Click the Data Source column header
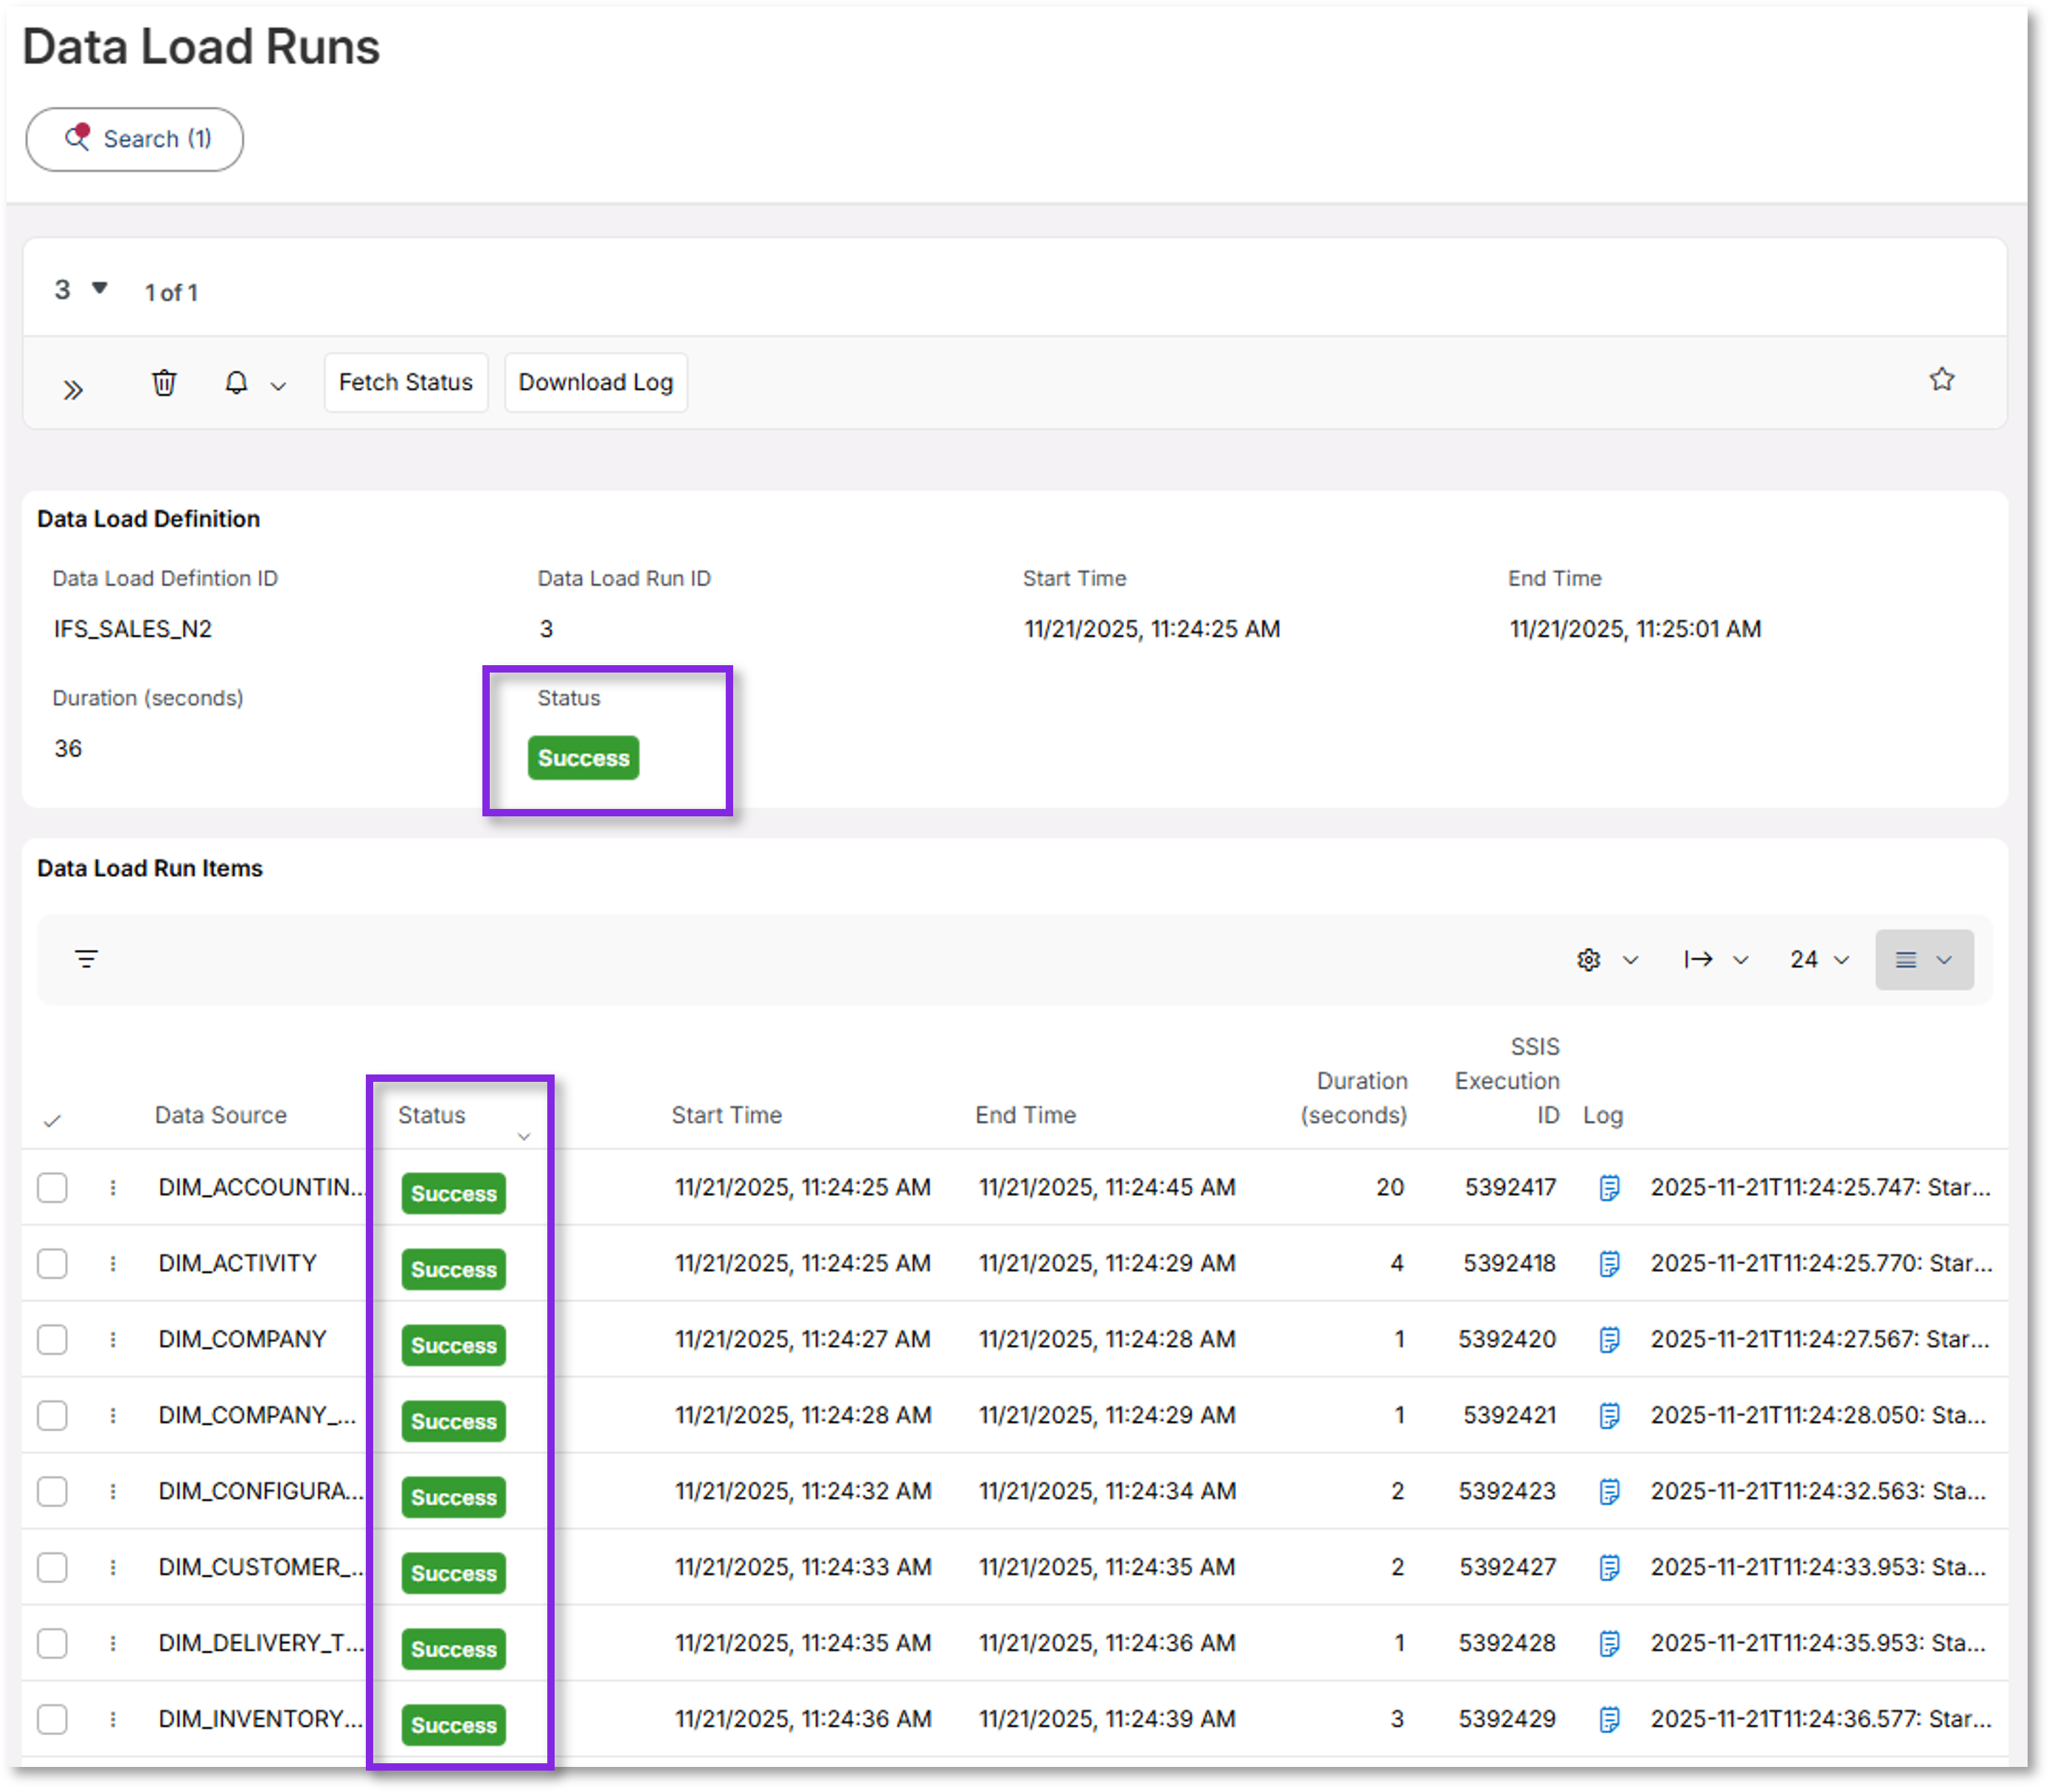The image size is (2049, 1792). pyautogui.click(x=221, y=1115)
